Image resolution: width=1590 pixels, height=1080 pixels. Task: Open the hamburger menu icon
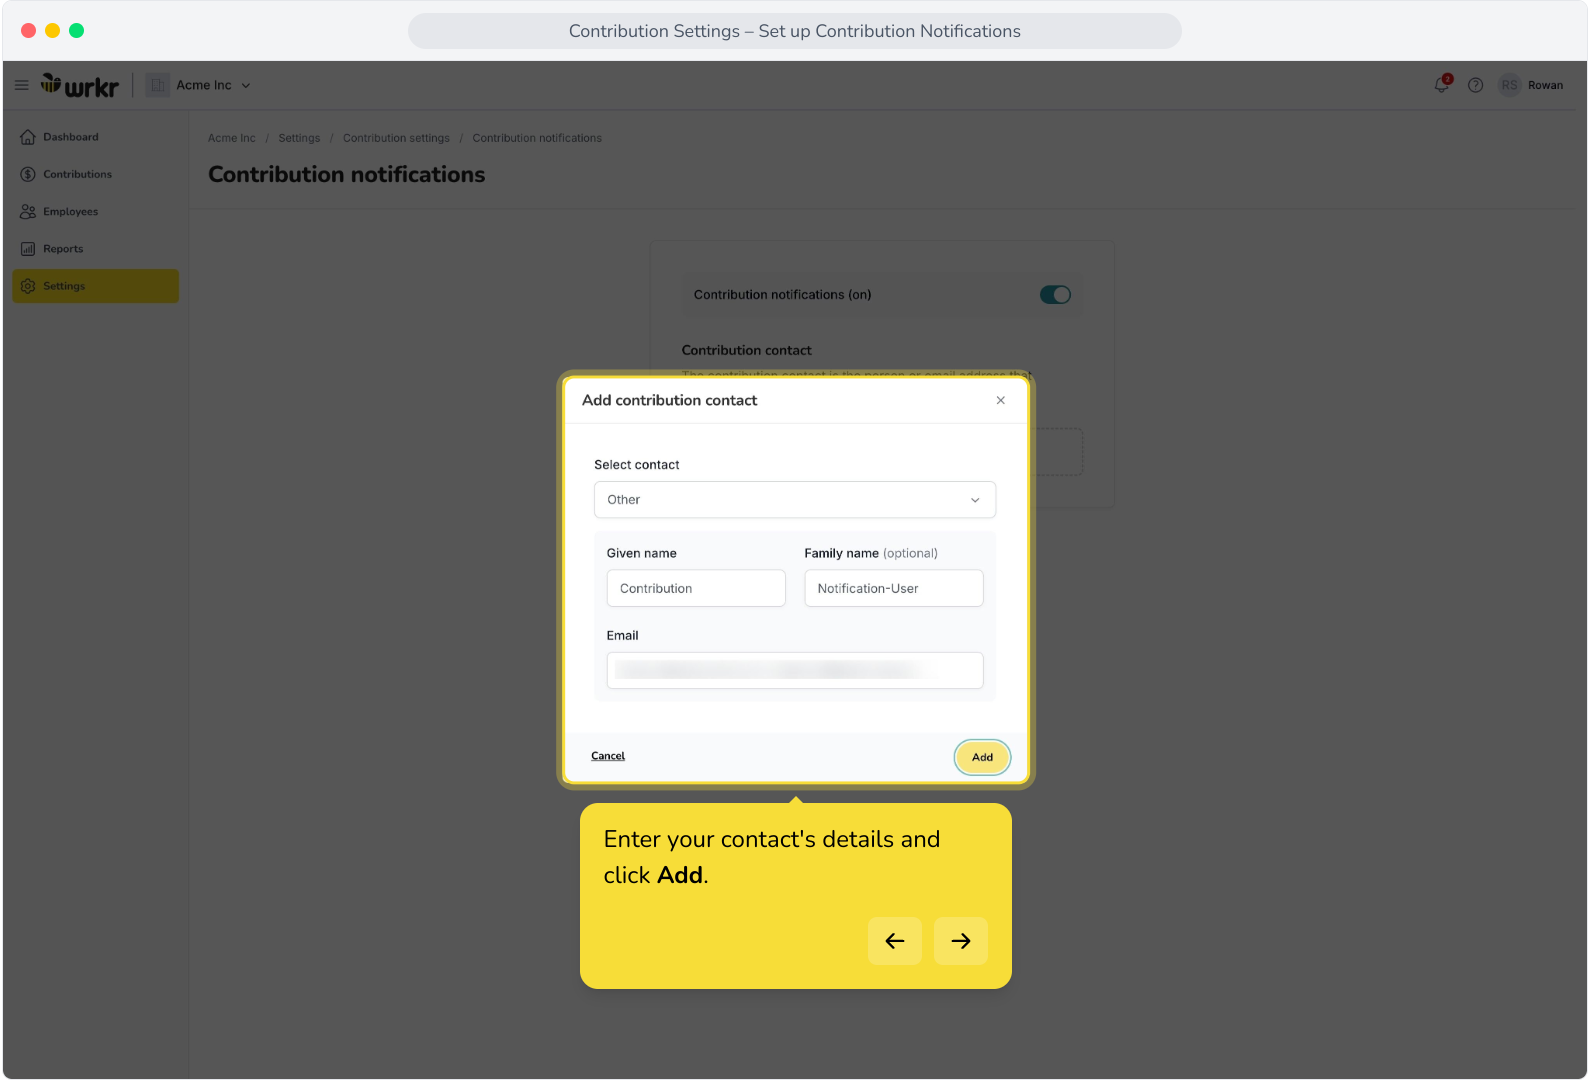pos(21,86)
